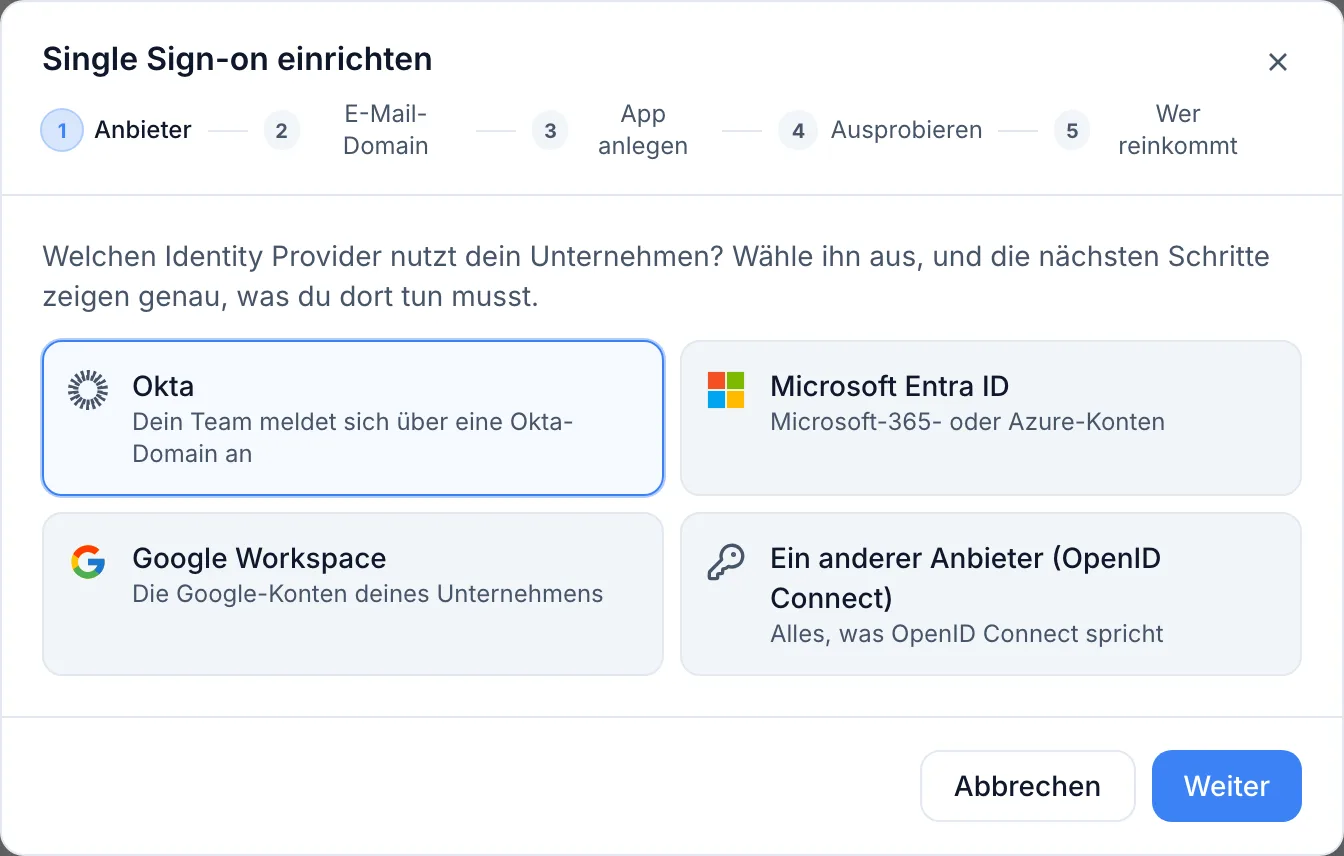Click text 'Microsoft-365- oder Azure-Konten'
1344x856 pixels.
click(x=968, y=422)
